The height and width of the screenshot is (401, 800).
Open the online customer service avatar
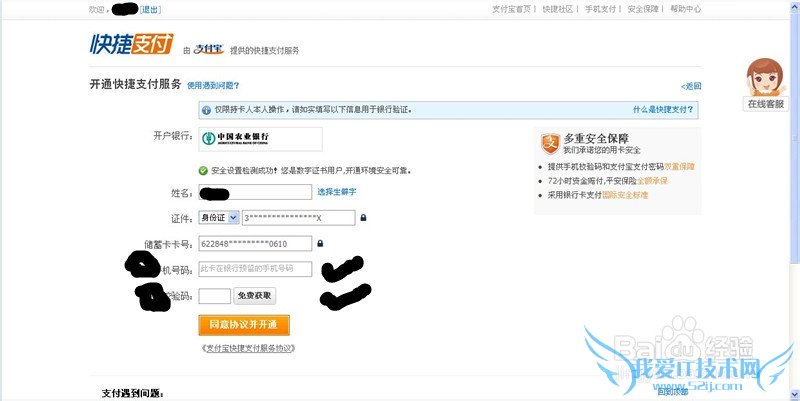tap(764, 77)
